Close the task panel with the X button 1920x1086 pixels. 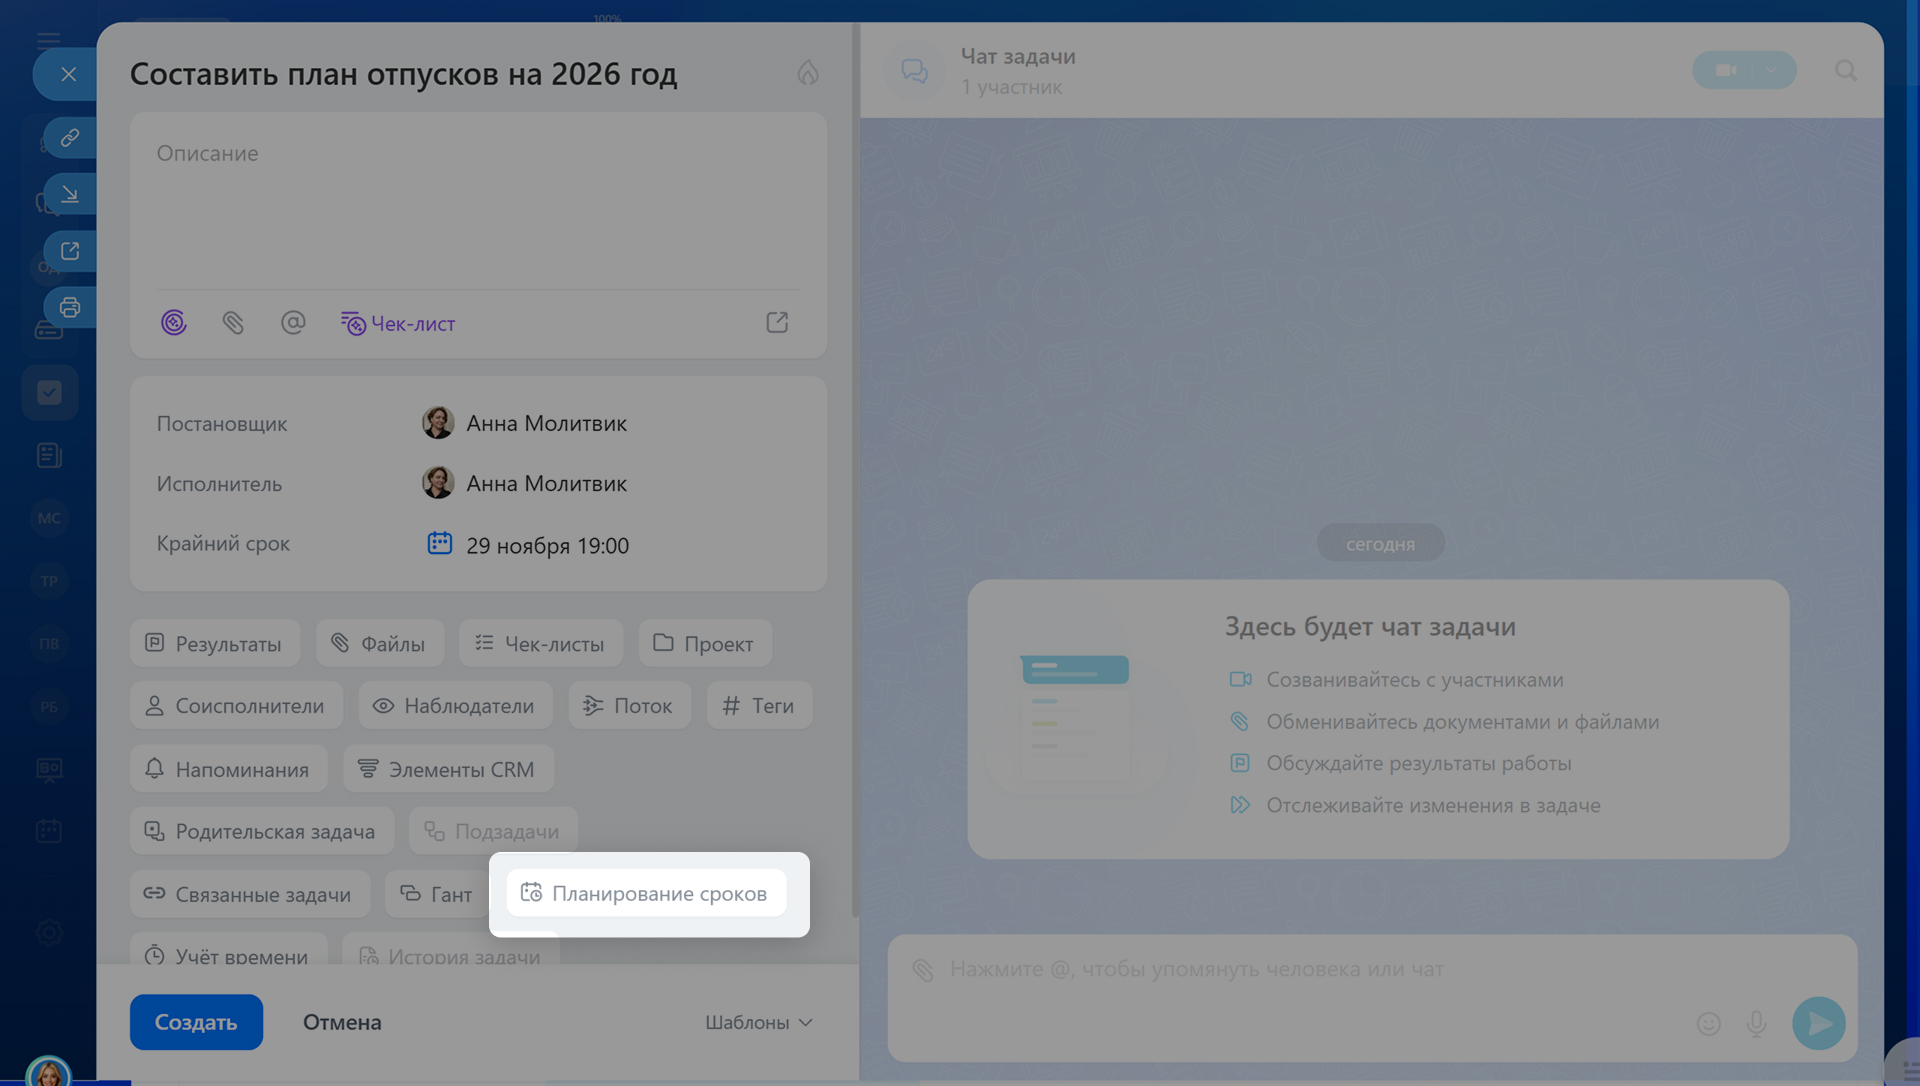pyautogui.click(x=68, y=74)
